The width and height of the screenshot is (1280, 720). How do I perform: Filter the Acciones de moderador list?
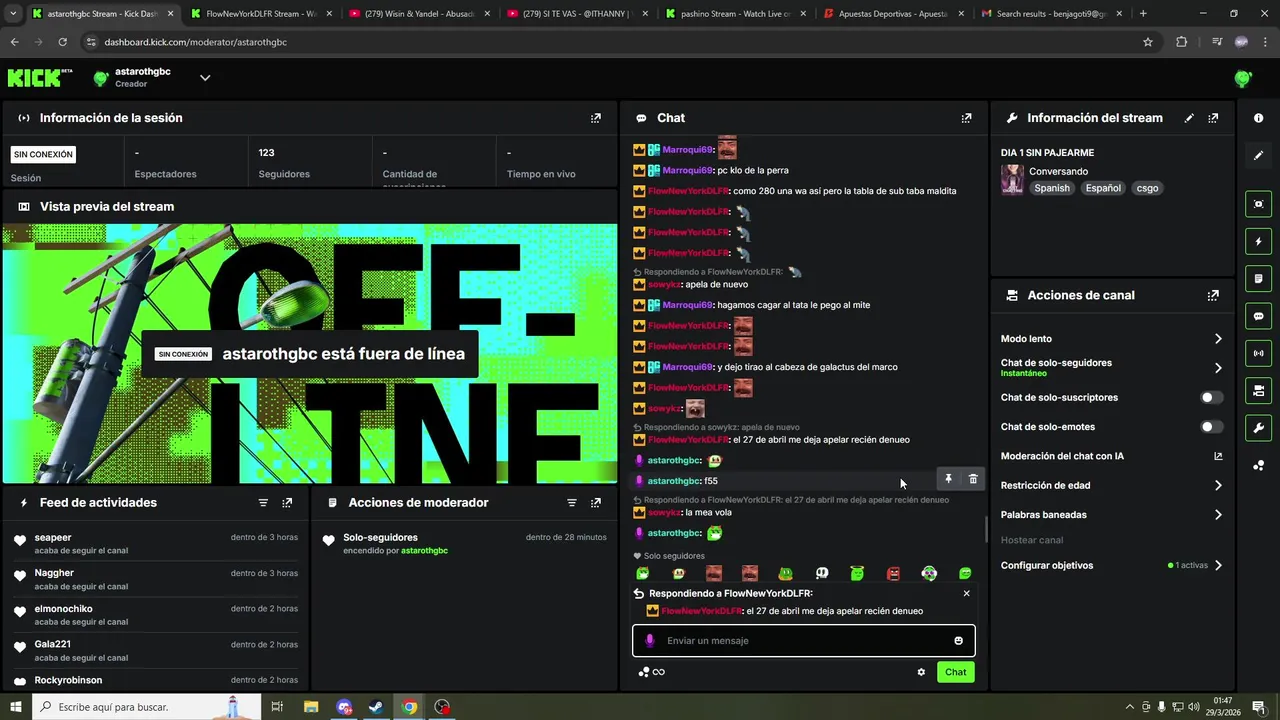[x=572, y=503]
